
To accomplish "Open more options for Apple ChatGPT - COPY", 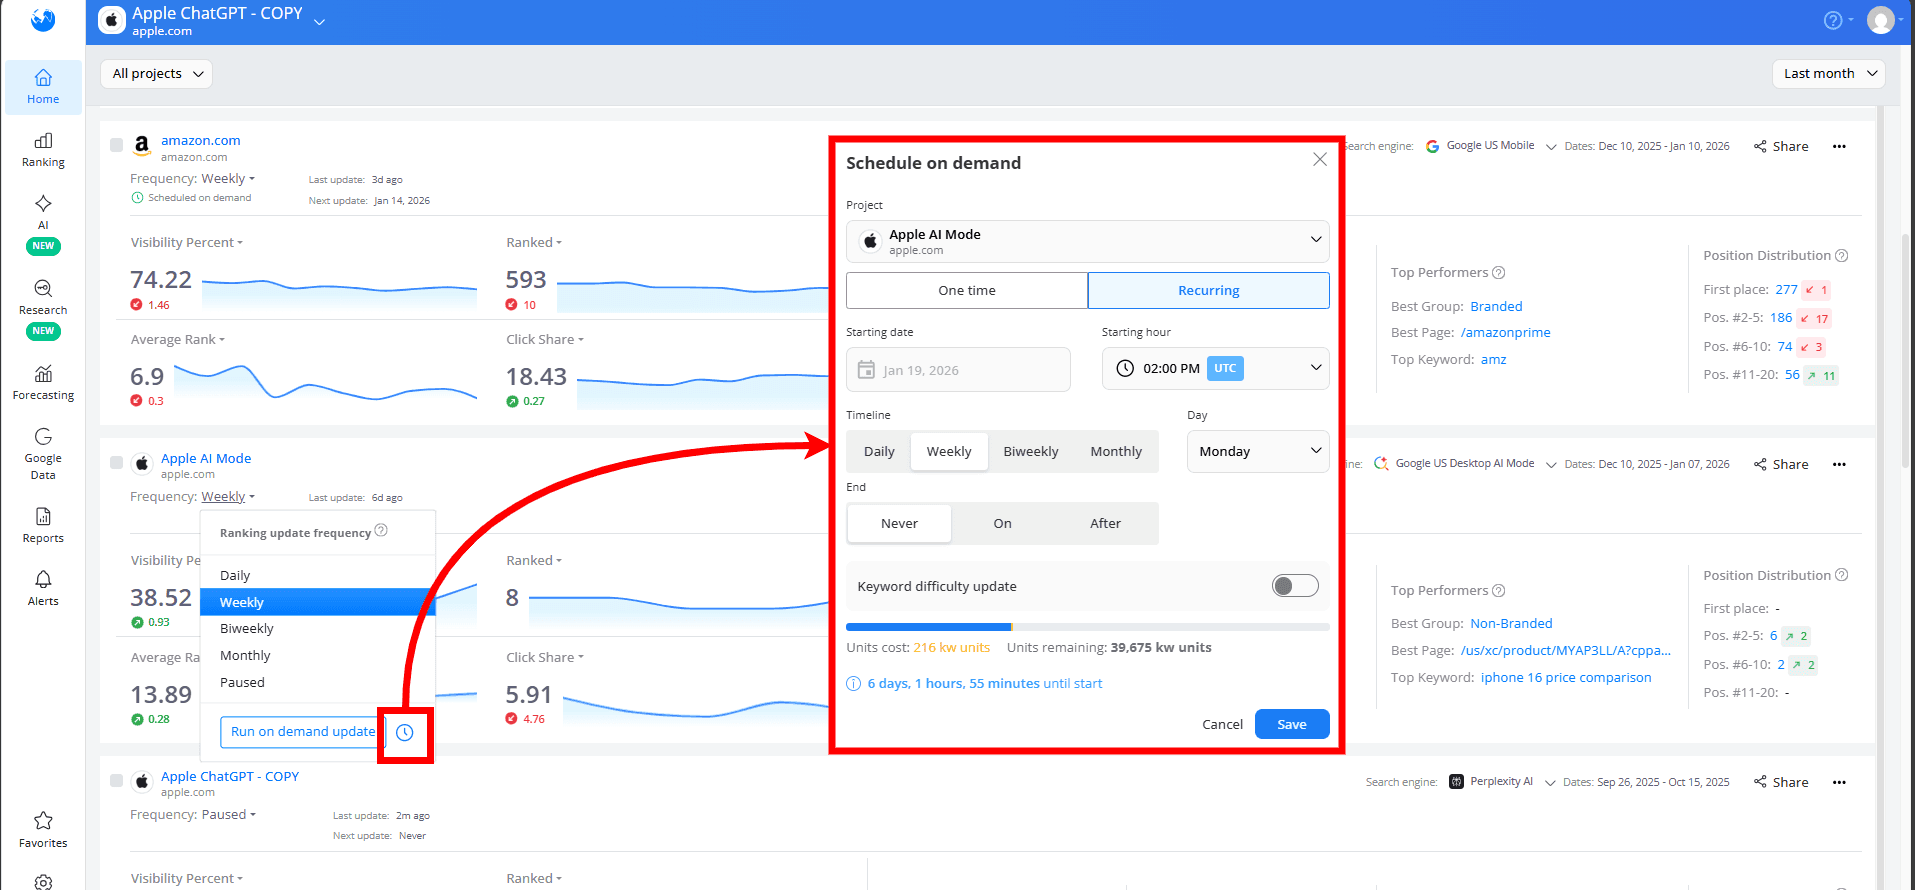I will pyautogui.click(x=1839, y=782).
